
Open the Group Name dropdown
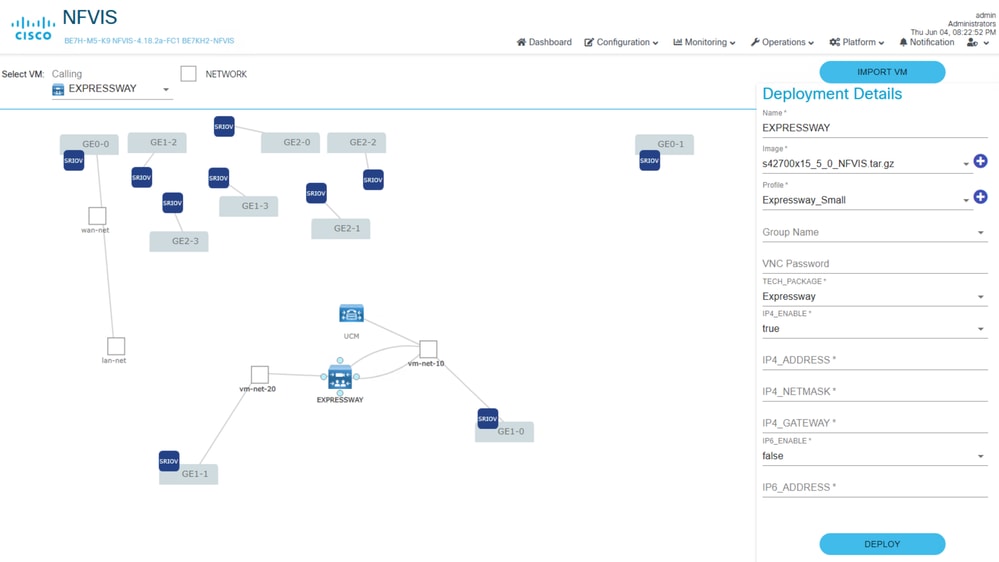pyautogui.click(x=875, y=233)
